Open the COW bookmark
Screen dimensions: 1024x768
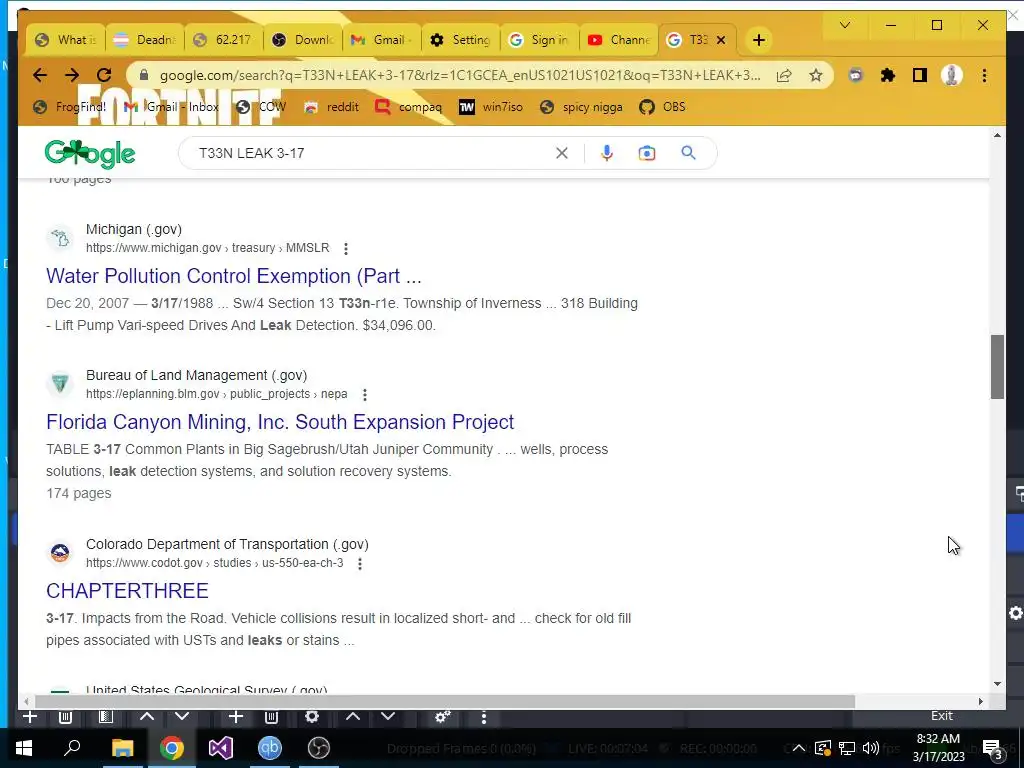pyautogui.click(x=261, y=106)
